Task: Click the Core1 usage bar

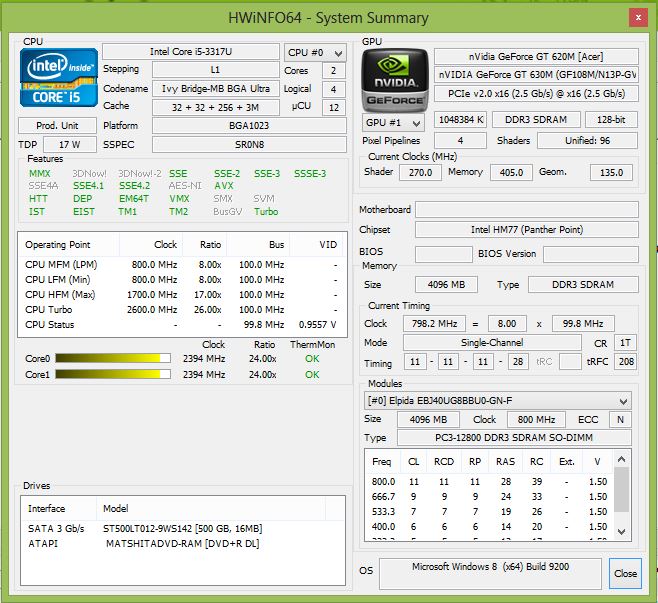Action: point(113,374)
